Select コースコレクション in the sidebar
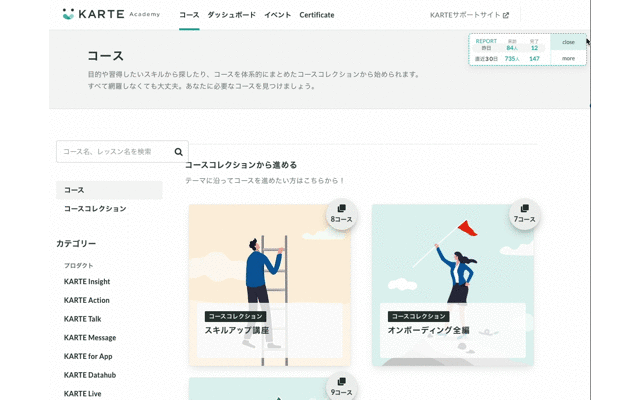Image resolution: width=640 pixels, height=400 pixels. pyautogui.click(x=95, y=209)
